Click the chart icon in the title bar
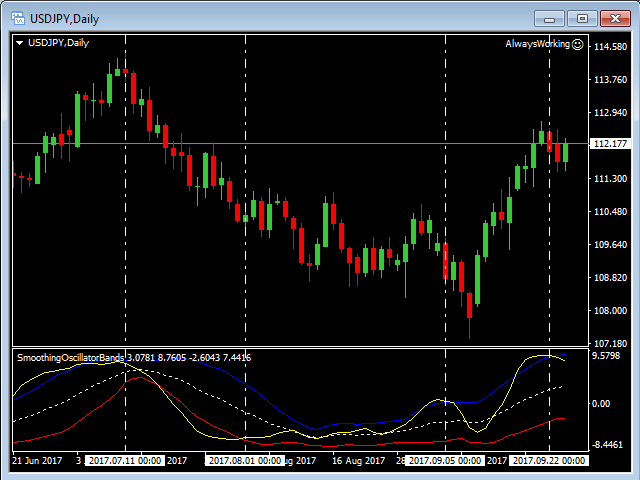This screenshot has height=480, width=640. (16, 17)
